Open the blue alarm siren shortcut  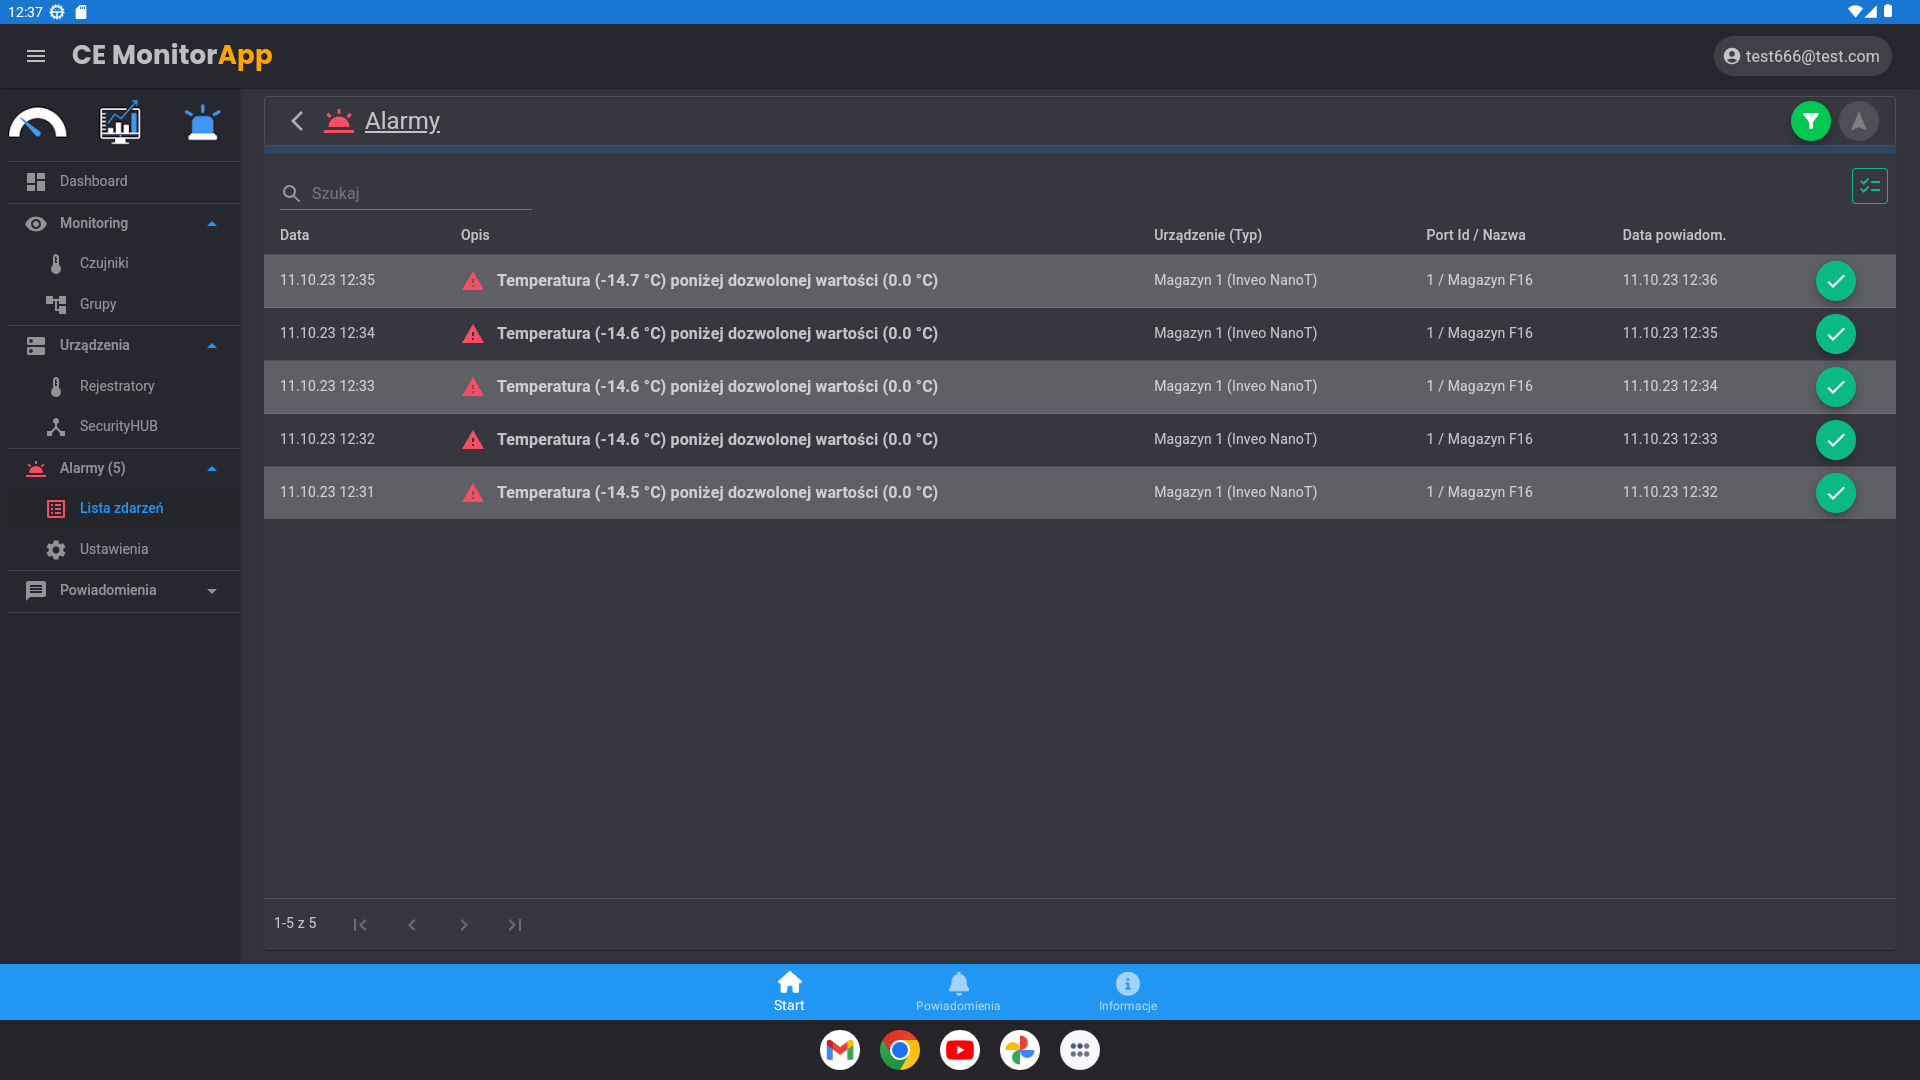click(202, 123)
